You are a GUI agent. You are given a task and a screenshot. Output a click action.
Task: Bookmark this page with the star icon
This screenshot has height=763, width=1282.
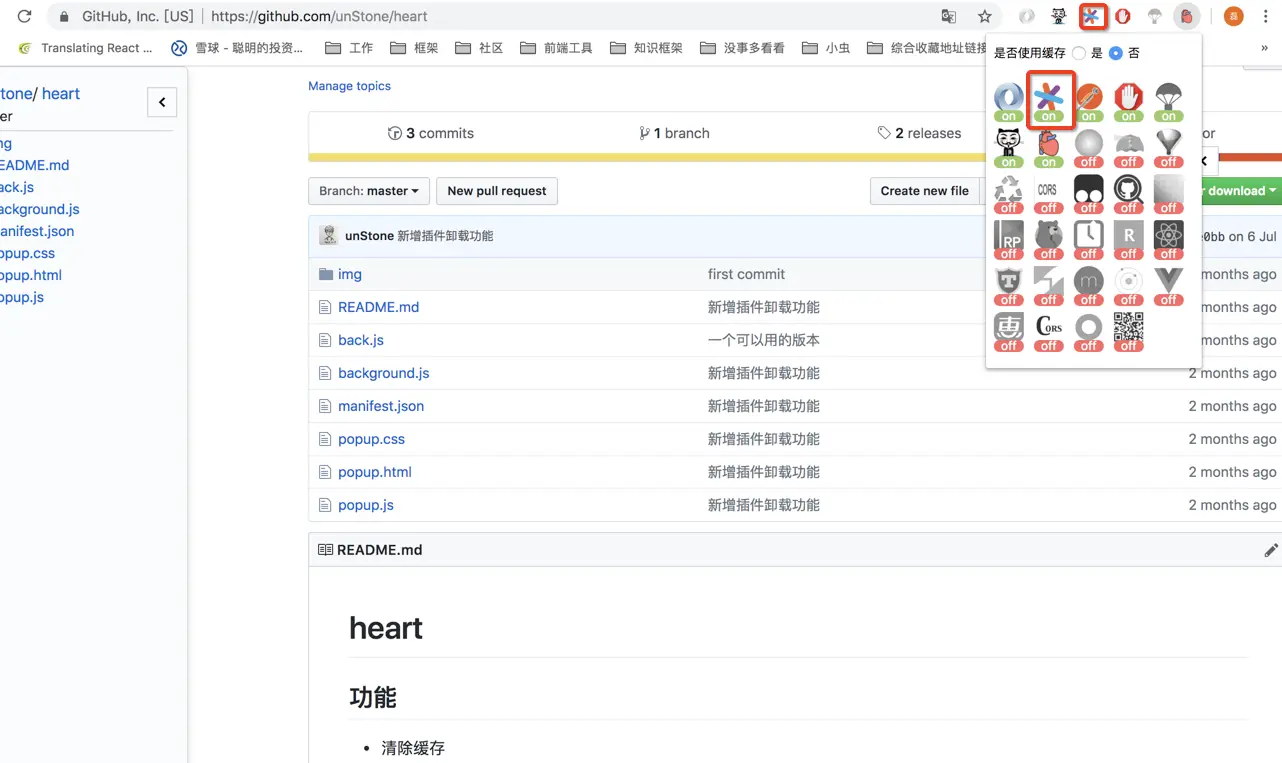tap(985, 16)
